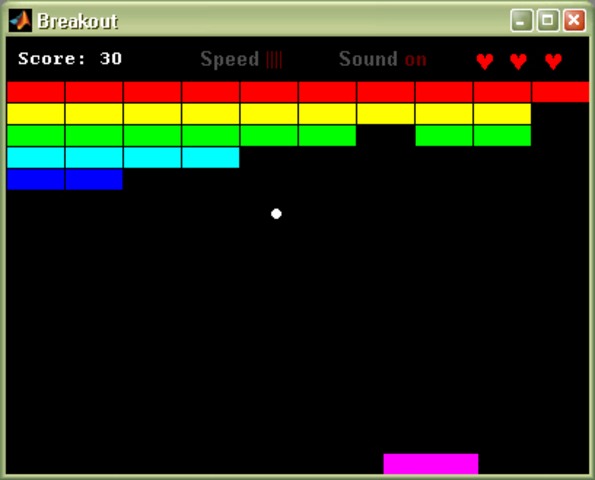Click the Score: 30 text
The height and width of the screenshot is (480, 595).
(x=70, y=59)
